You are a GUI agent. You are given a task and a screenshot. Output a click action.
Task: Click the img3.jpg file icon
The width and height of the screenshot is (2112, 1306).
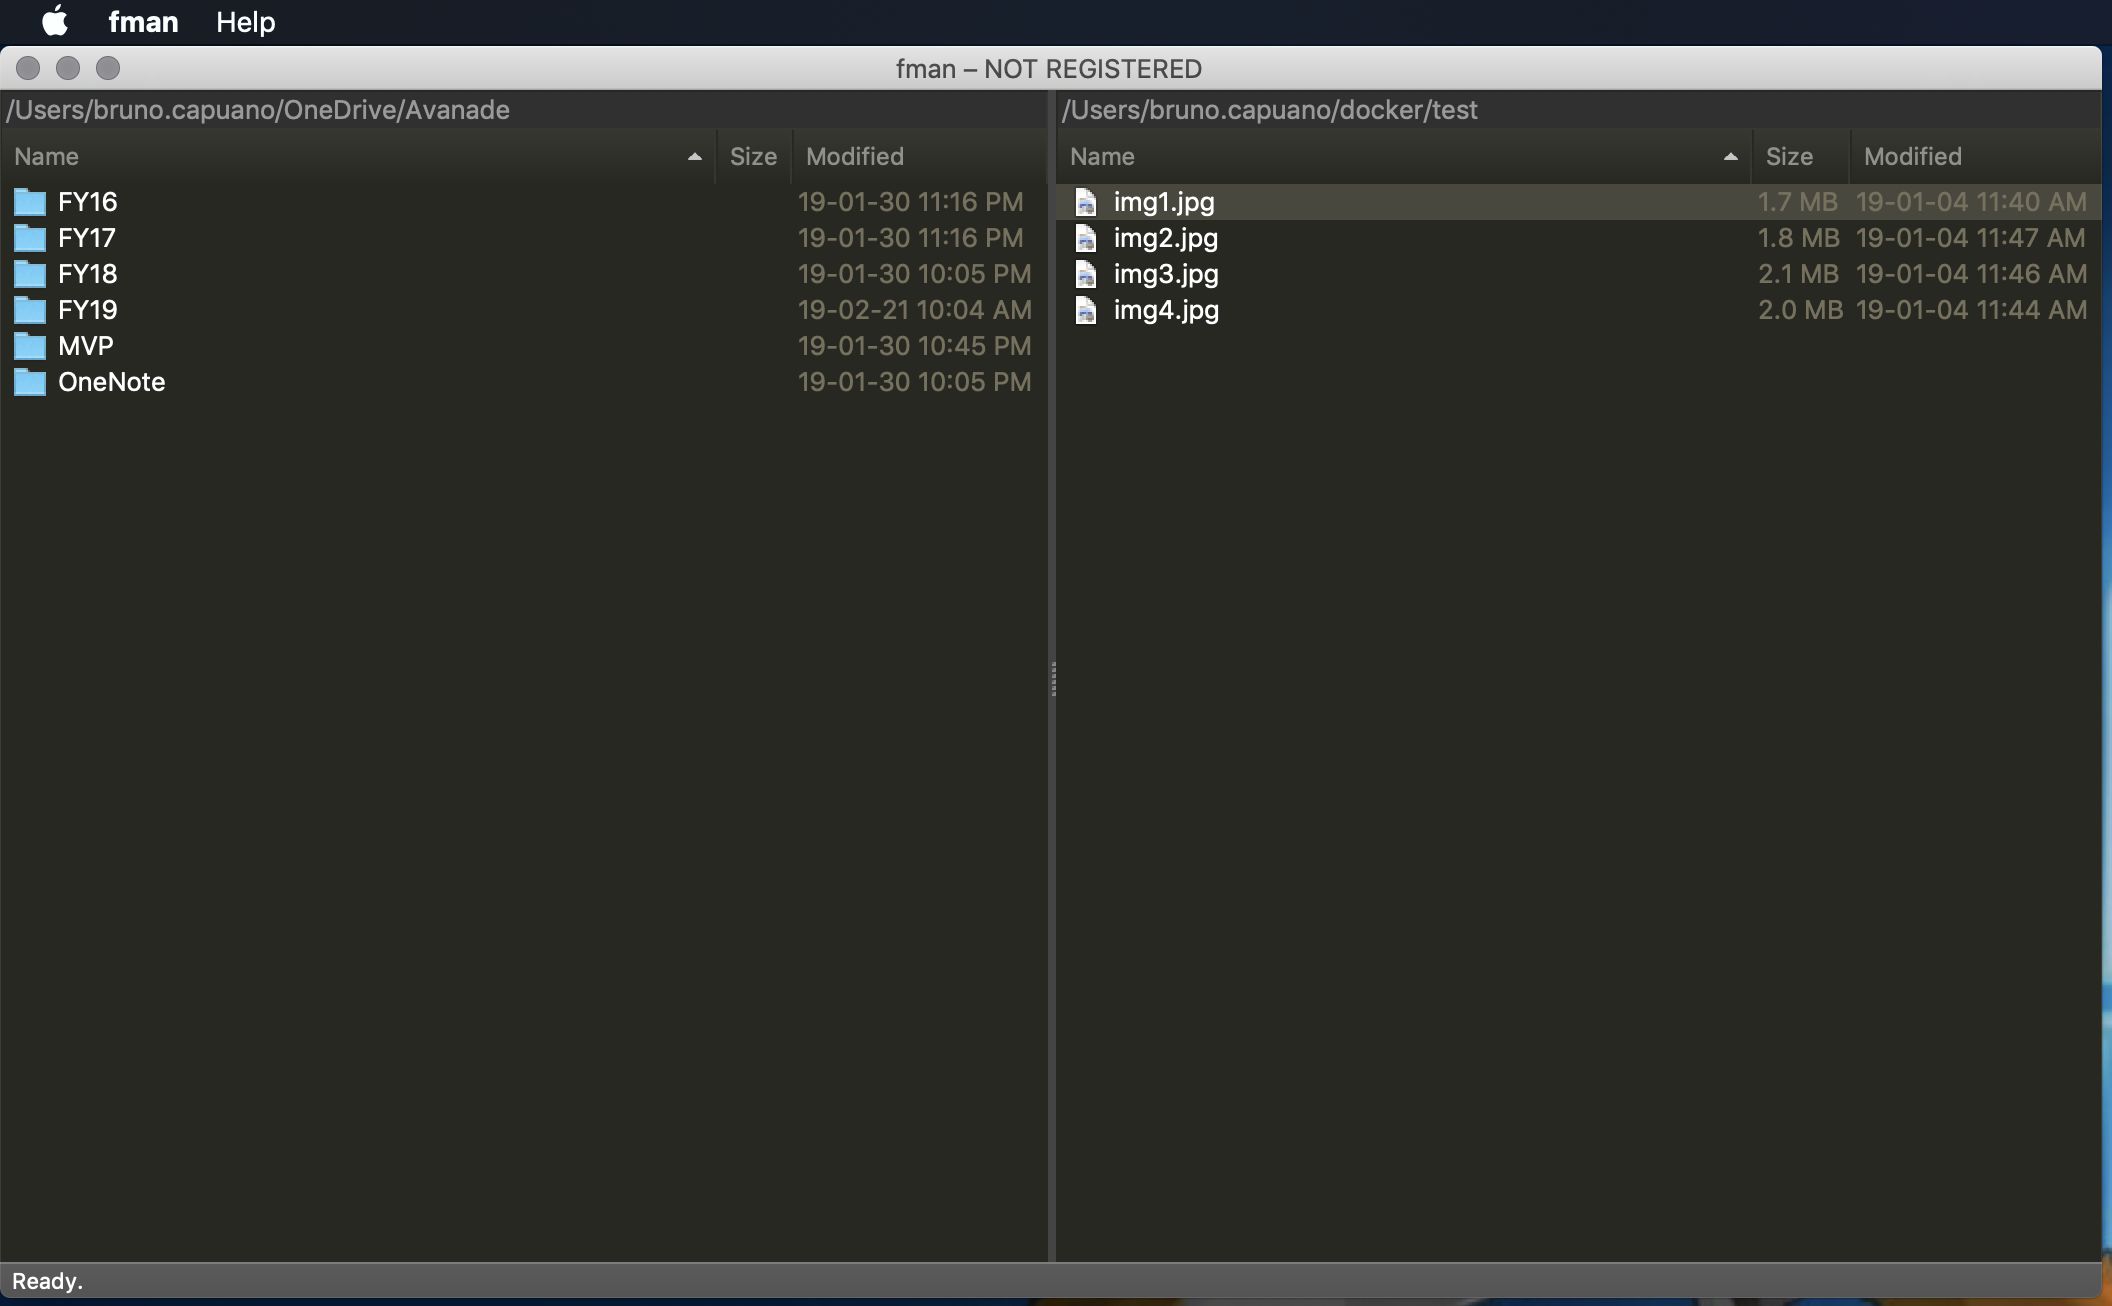[1086, 275]
